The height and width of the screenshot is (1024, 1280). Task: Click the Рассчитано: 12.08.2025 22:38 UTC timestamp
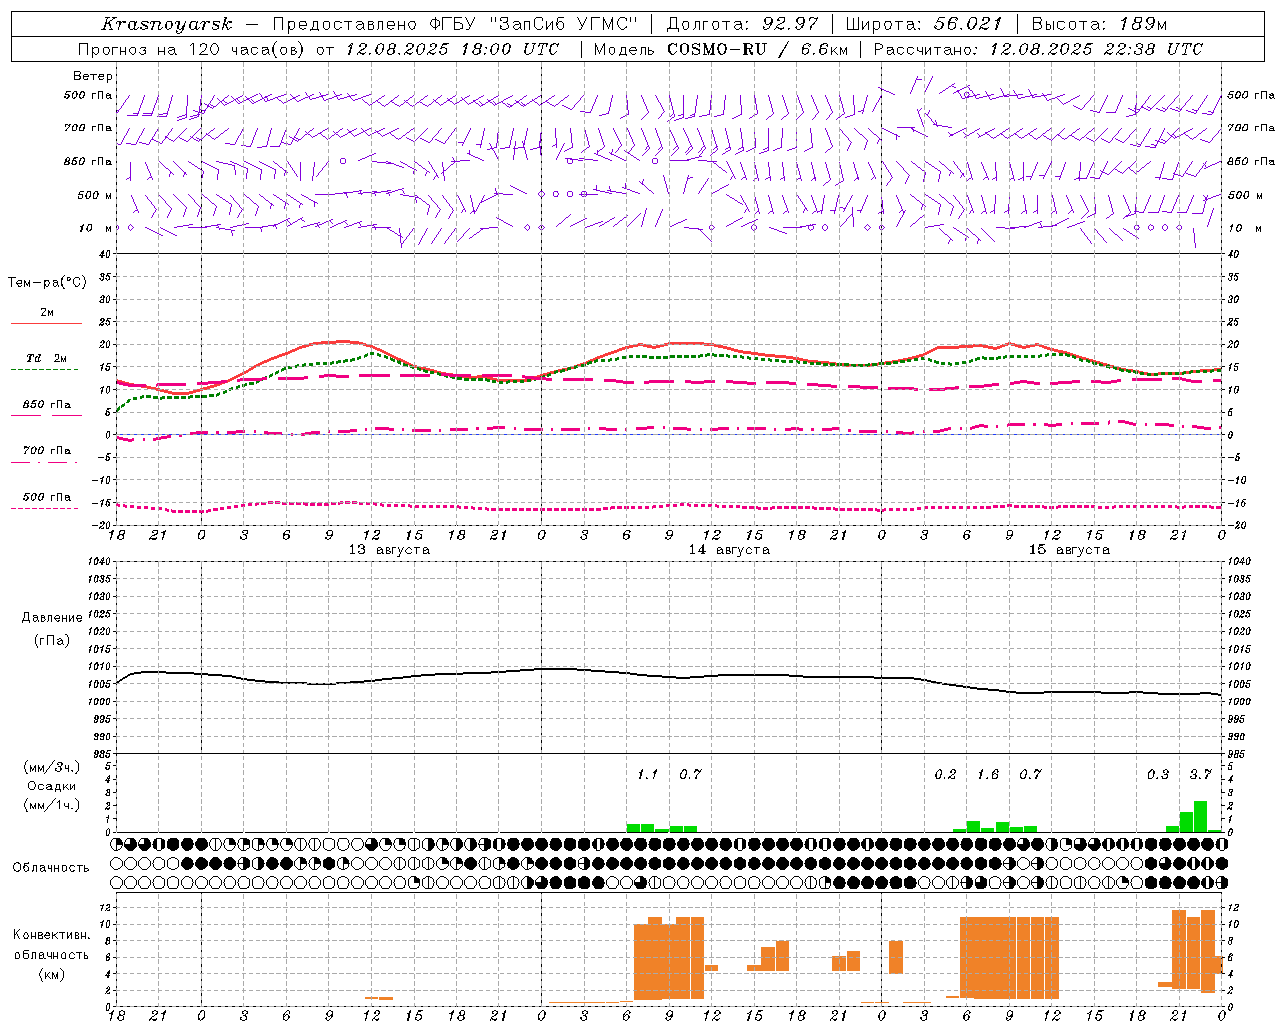coord(1038,49)
